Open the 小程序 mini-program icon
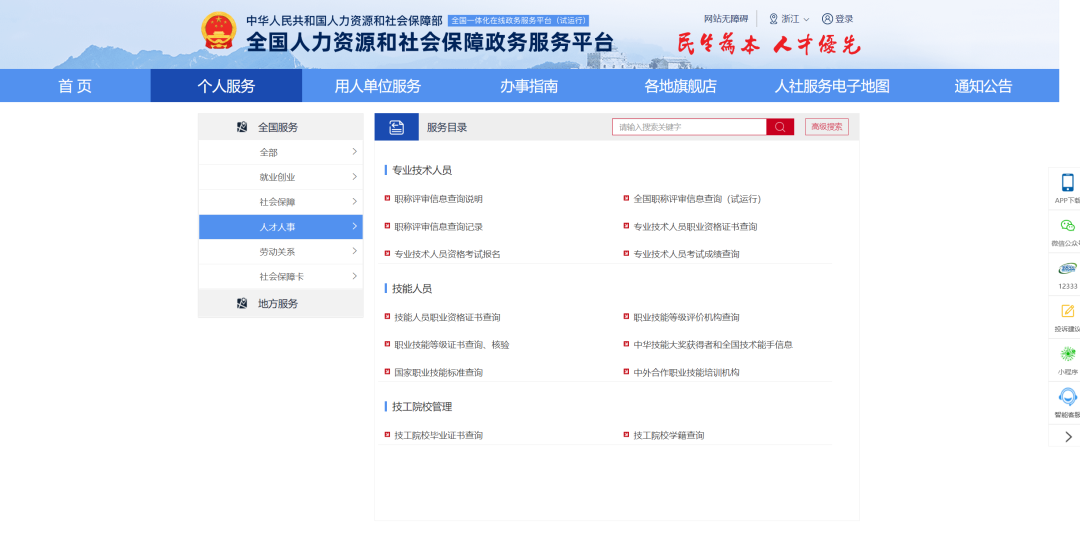 (x=1068, y=354)
